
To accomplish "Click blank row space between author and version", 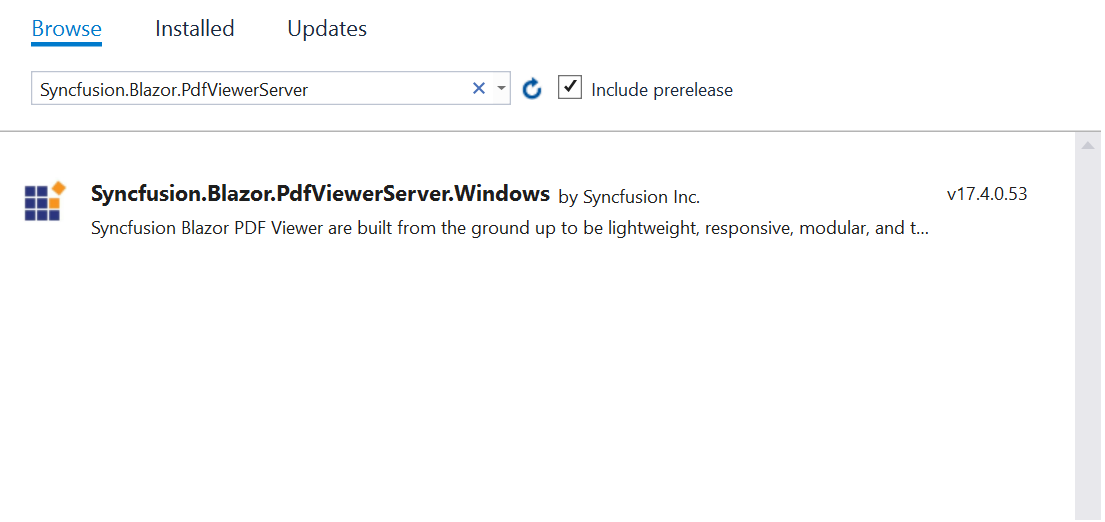I will click(x=823, y=196).
